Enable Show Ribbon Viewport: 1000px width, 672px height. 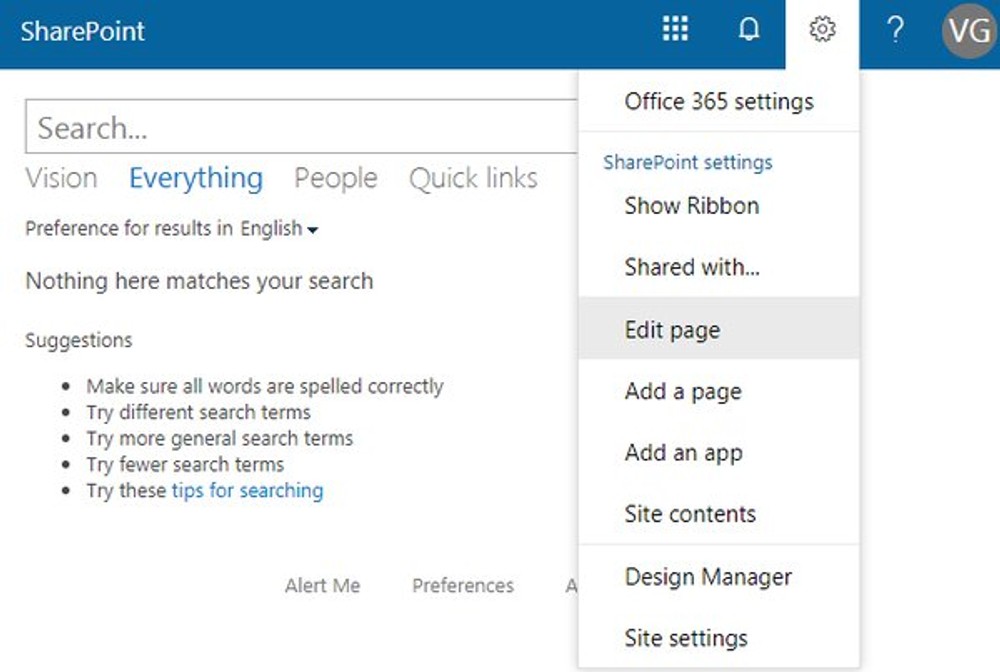click(692, 205)
